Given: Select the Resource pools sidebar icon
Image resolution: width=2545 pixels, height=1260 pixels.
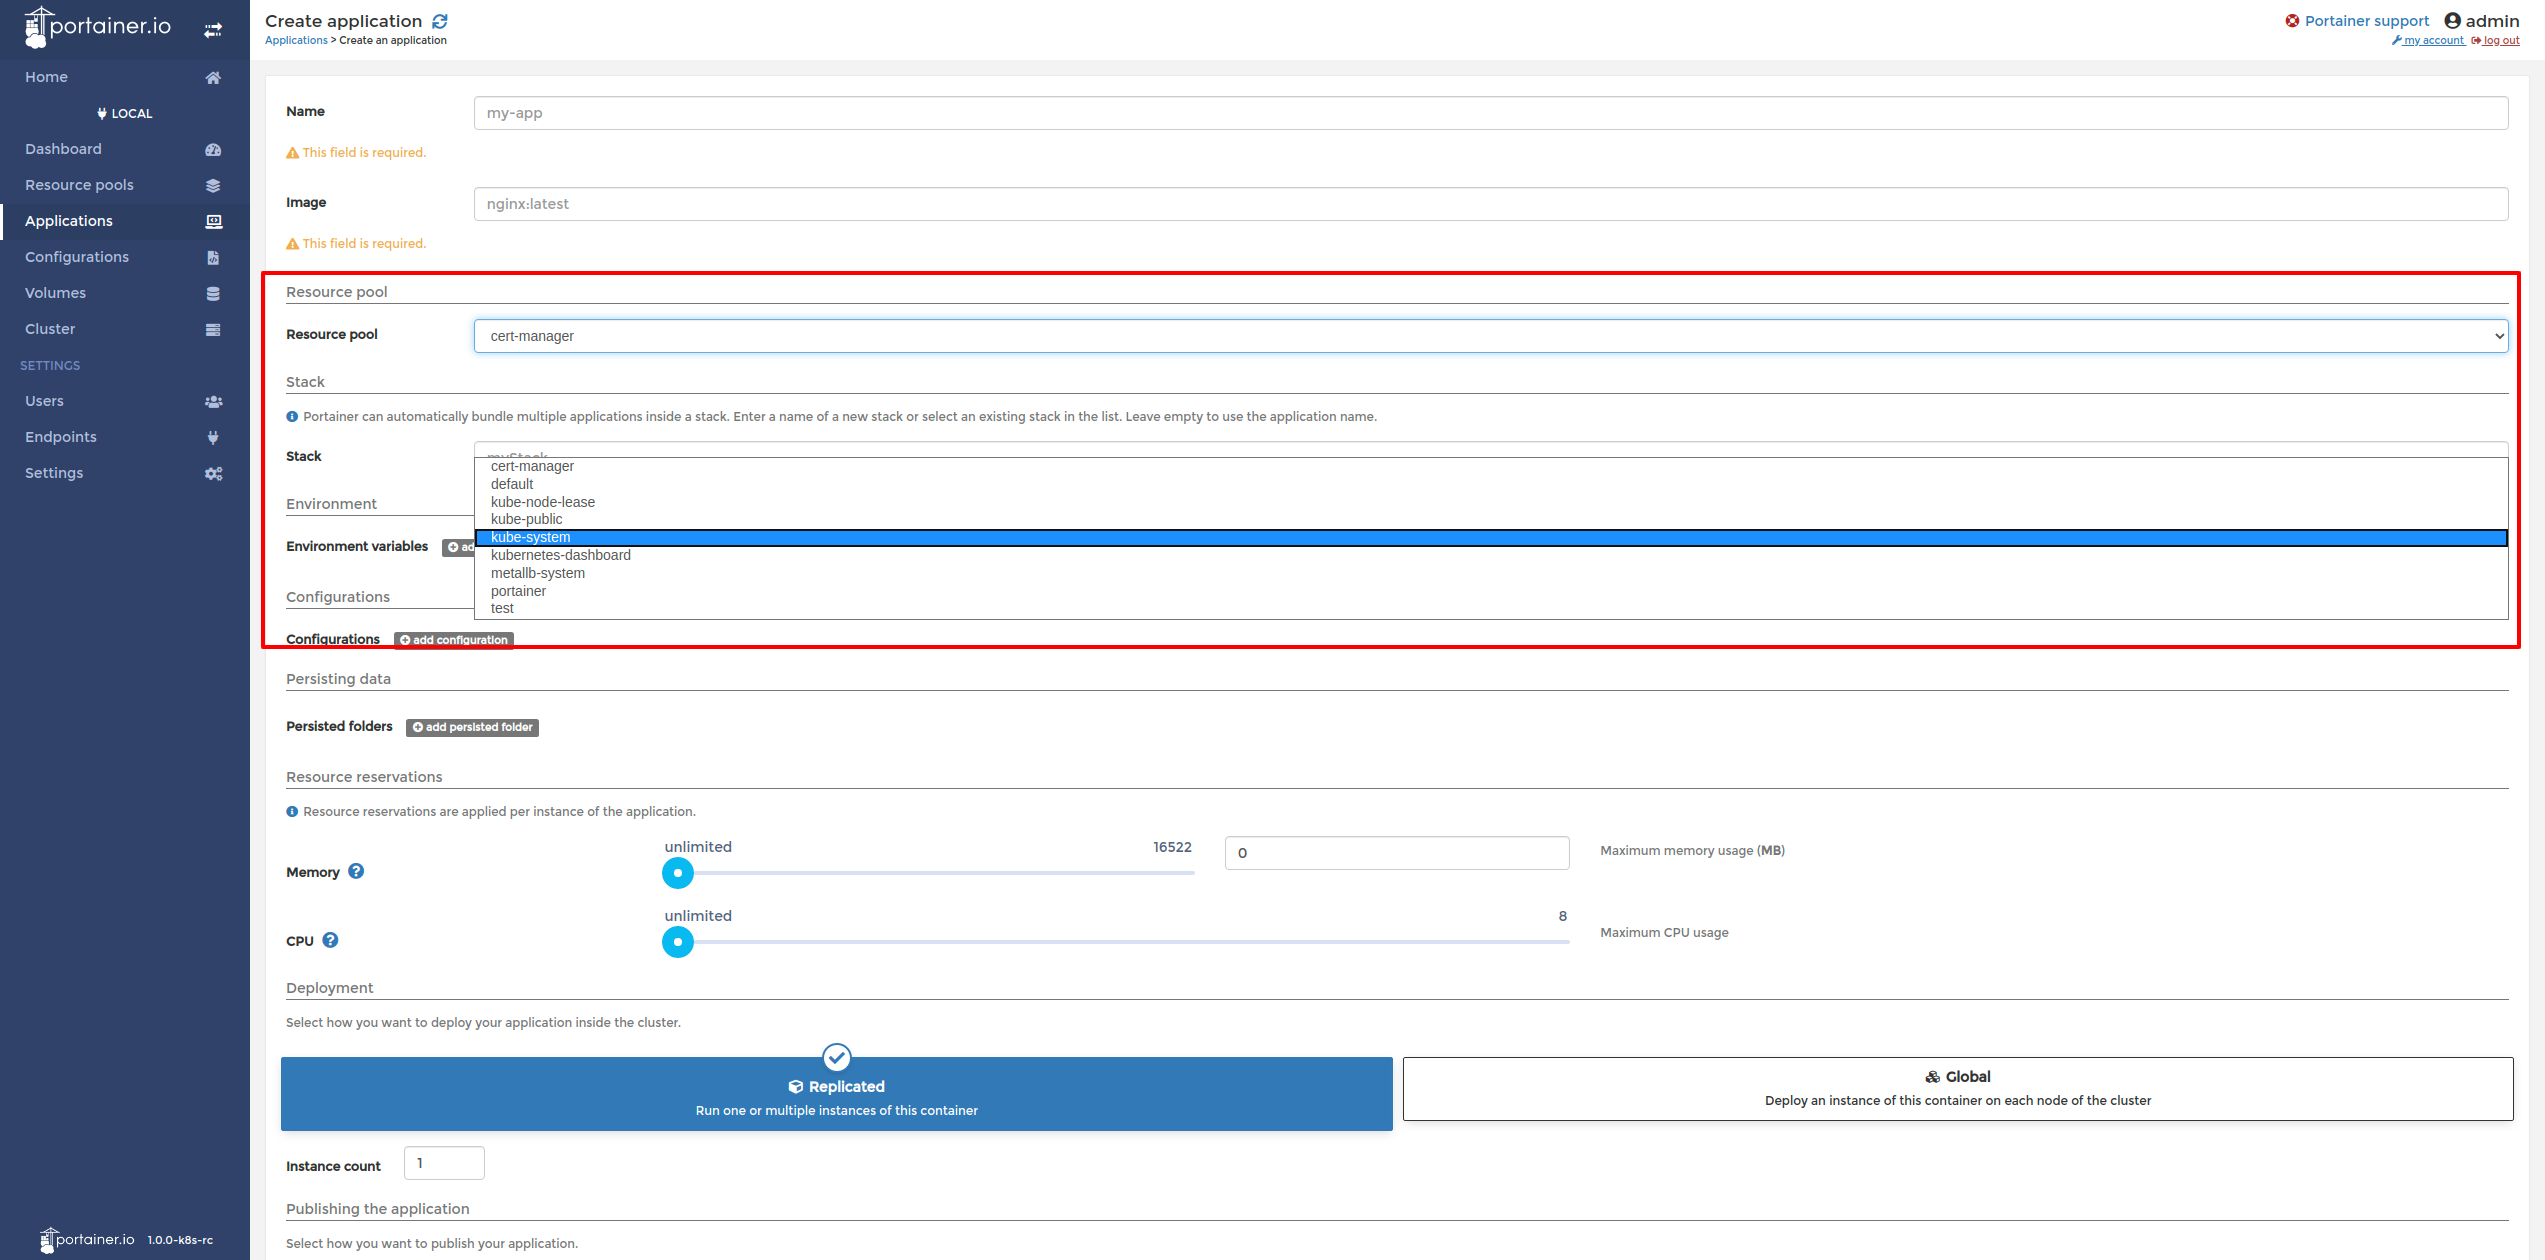Looking at the screenshot, I should coord(213,185).
